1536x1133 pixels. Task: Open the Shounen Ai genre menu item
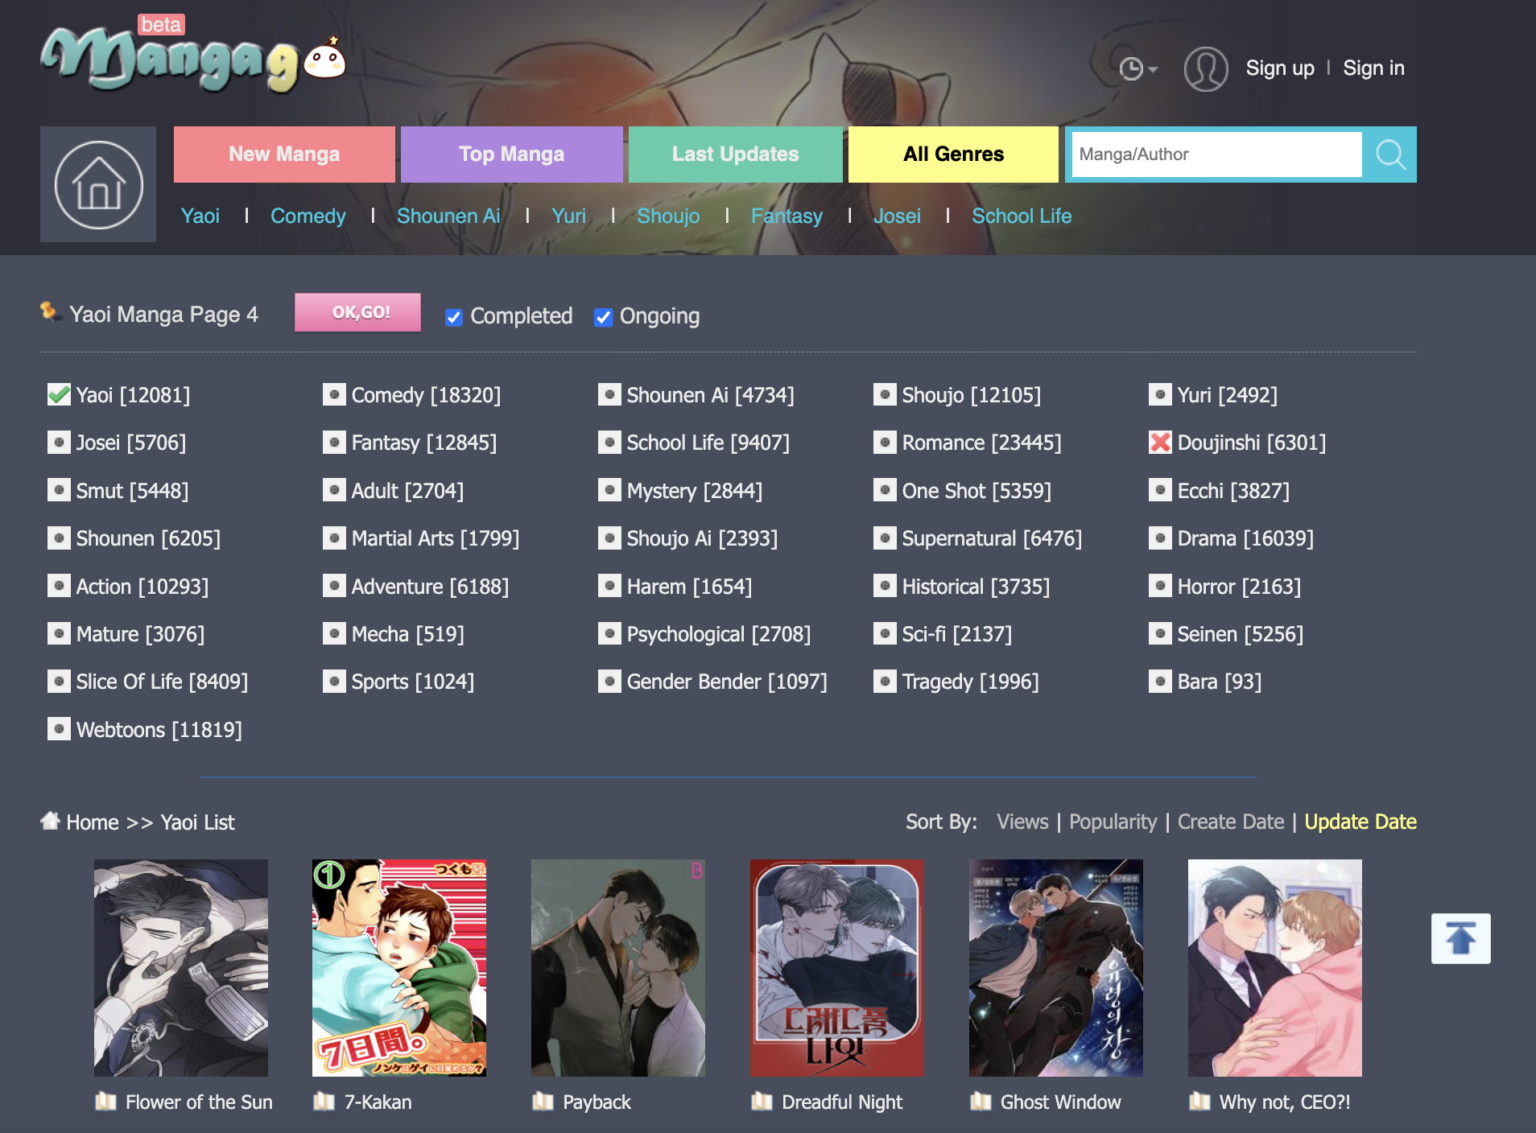coord(448,215)
